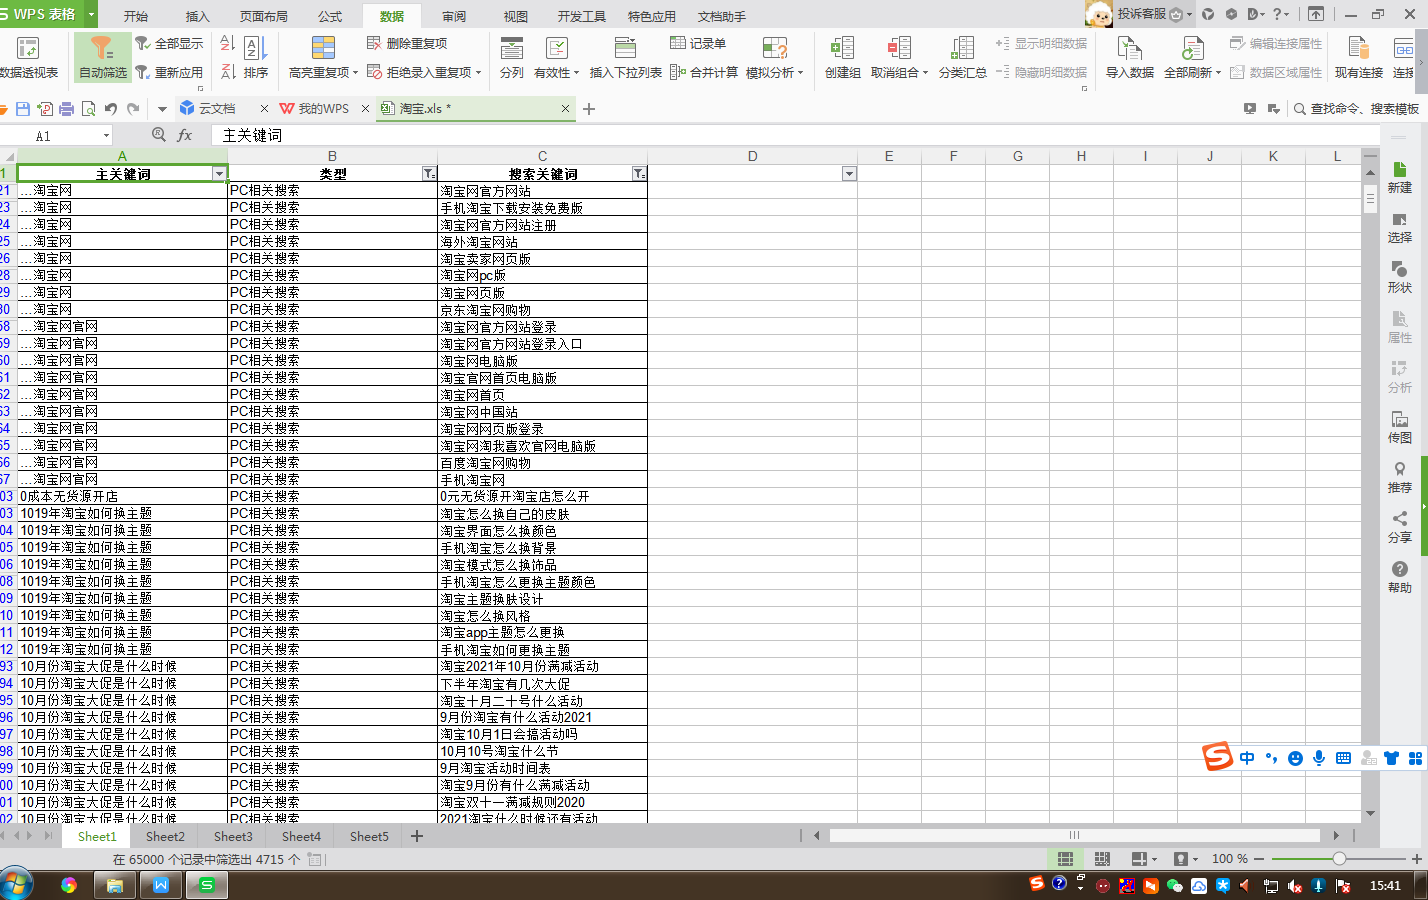The image size is (1428, 900).
Task: Switch to the 审阅 ribbon tab
Action: (x=454, y=16)
